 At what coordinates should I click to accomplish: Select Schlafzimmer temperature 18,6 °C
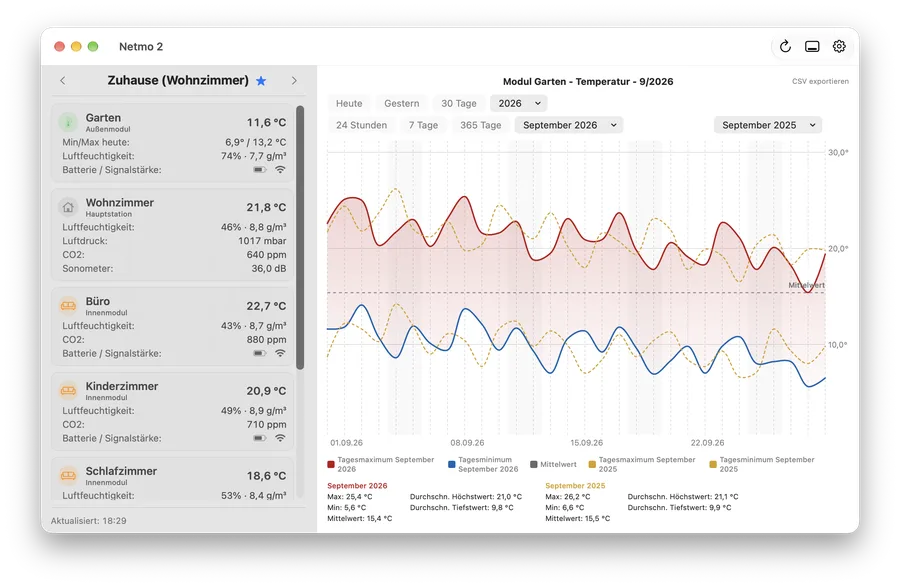(x=266, y=476)
